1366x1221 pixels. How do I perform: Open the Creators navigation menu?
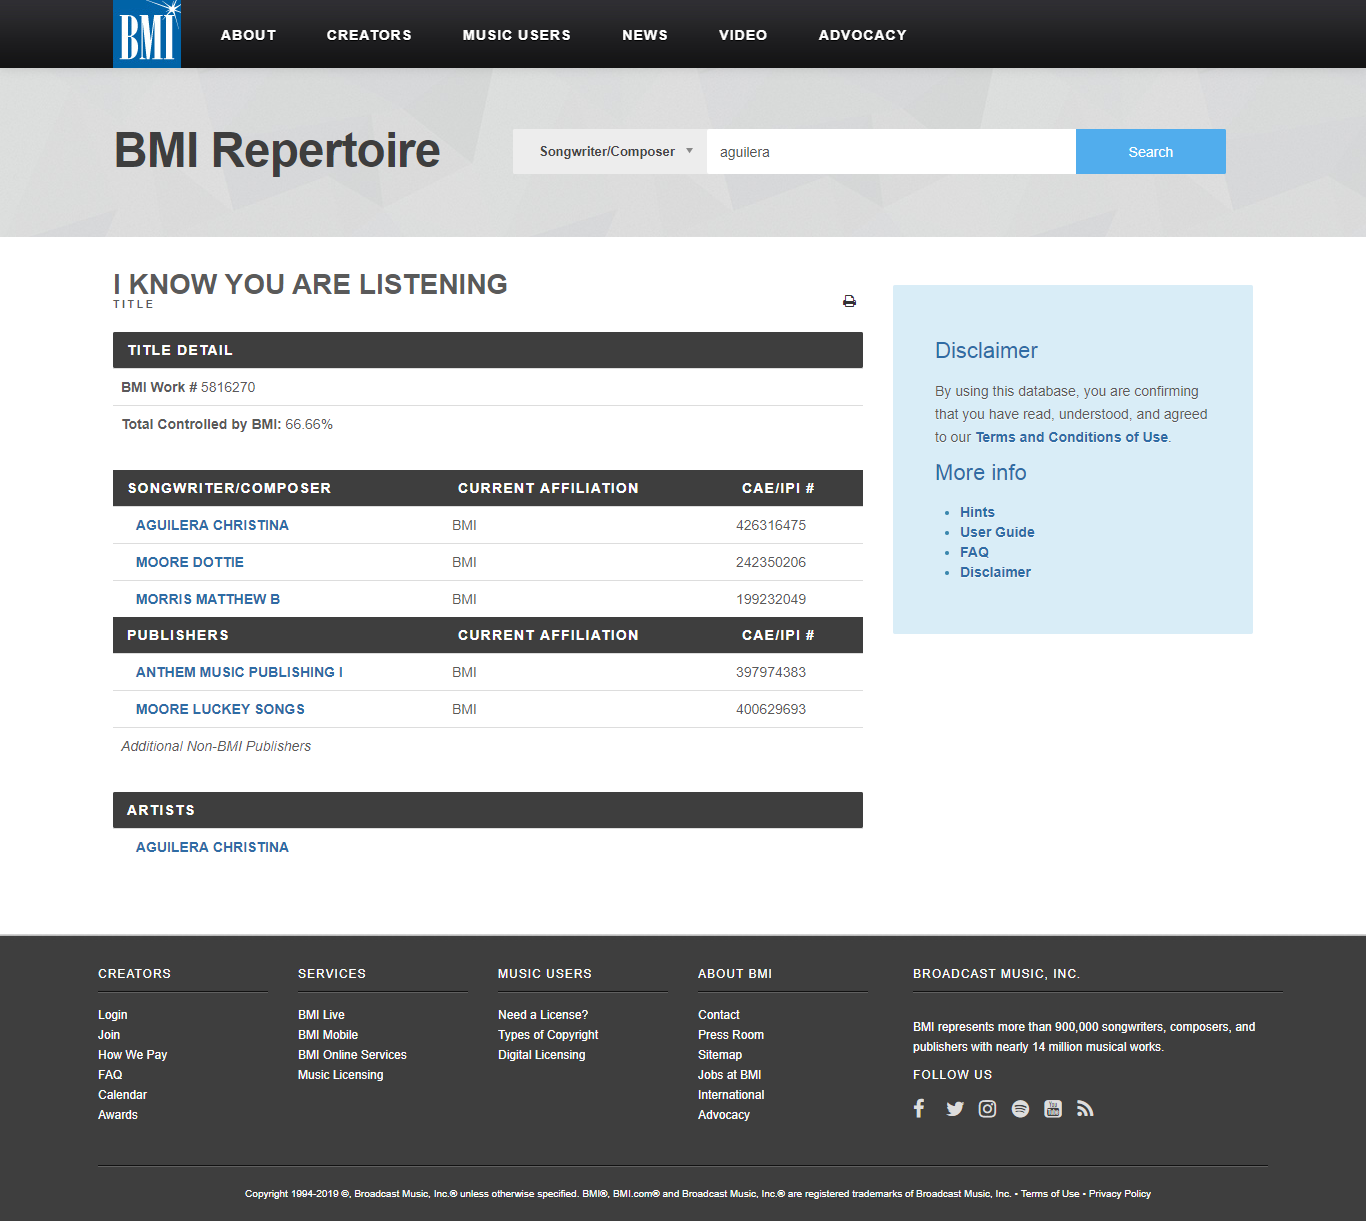pos(369,35)
